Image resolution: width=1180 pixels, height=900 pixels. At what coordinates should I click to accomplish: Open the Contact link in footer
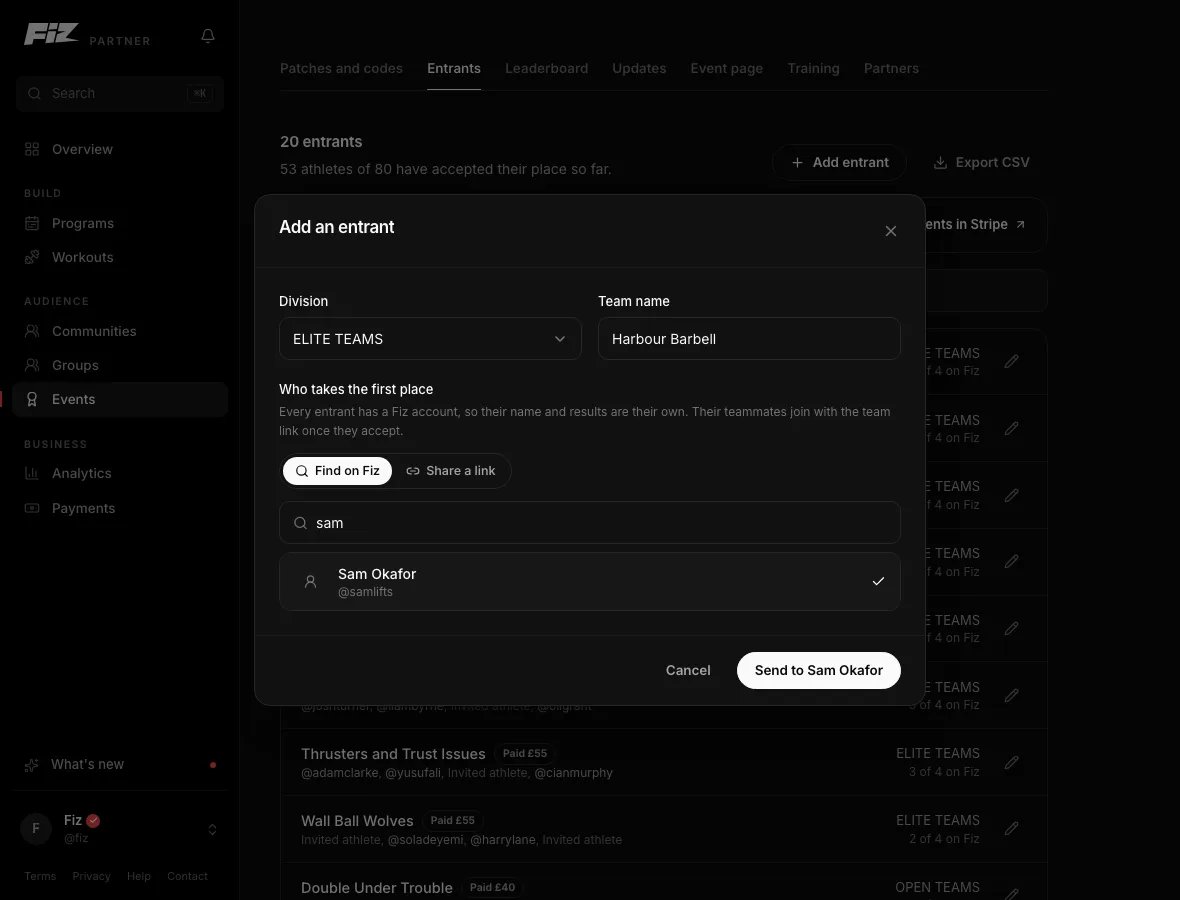click(187, 877)
